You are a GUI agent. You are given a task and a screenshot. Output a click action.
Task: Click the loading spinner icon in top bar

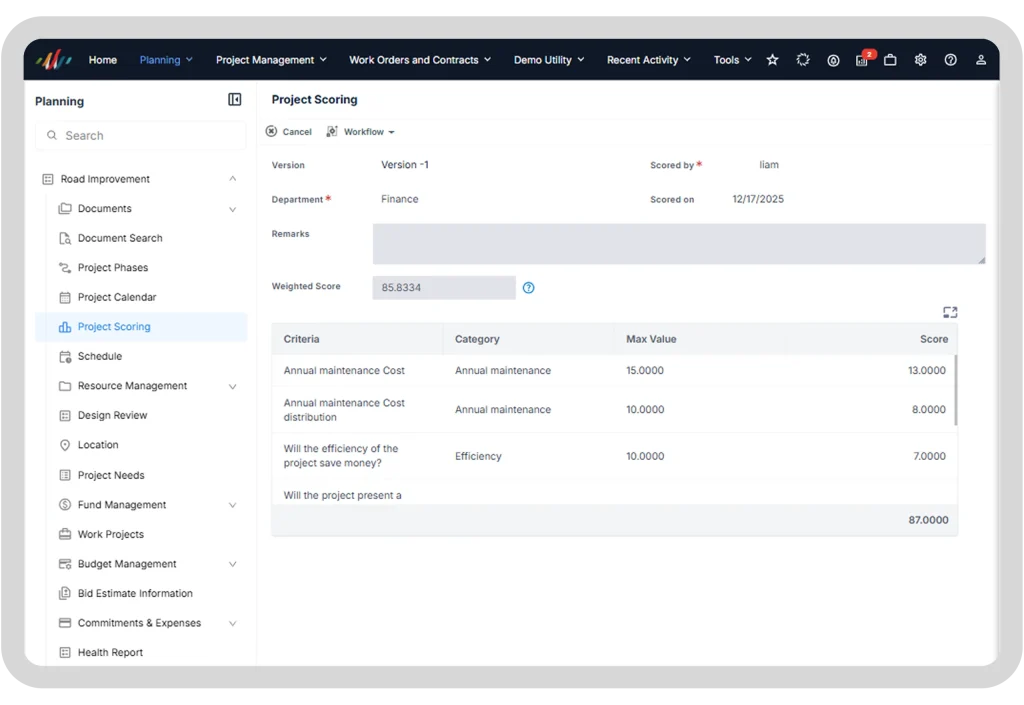(803, 60)
